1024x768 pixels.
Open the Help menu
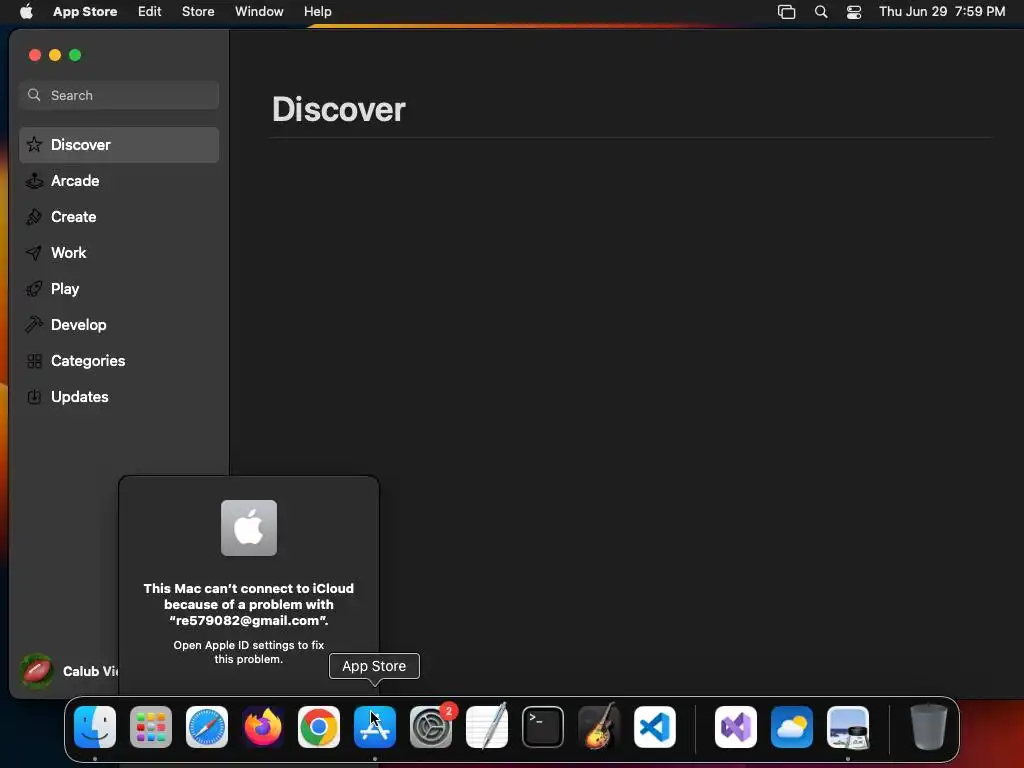[x=317, y=11]
